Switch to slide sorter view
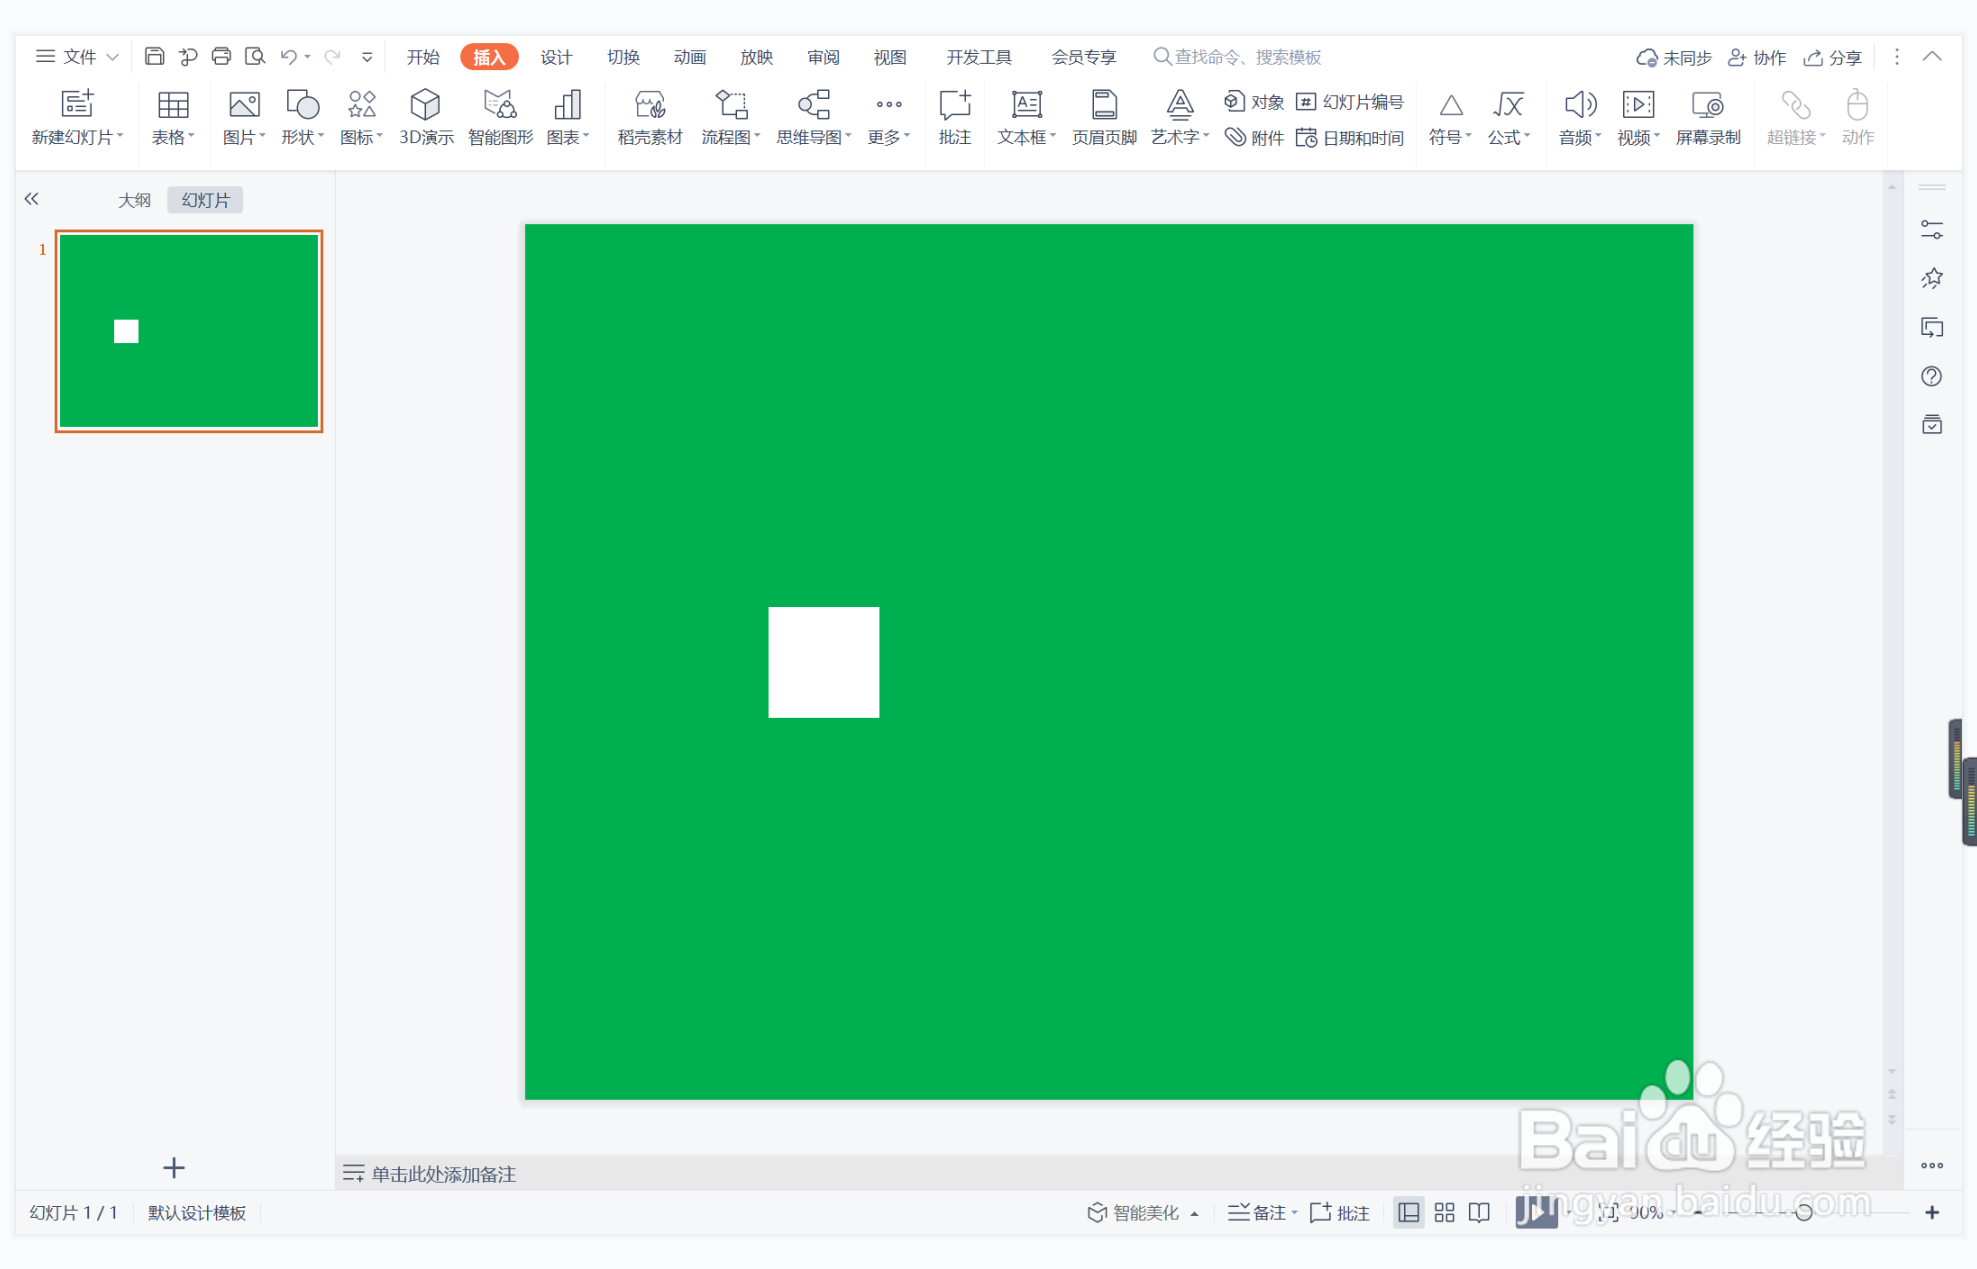Image resolution: width=1977 pixels, height=1269 pixels. point(1444,1213)
